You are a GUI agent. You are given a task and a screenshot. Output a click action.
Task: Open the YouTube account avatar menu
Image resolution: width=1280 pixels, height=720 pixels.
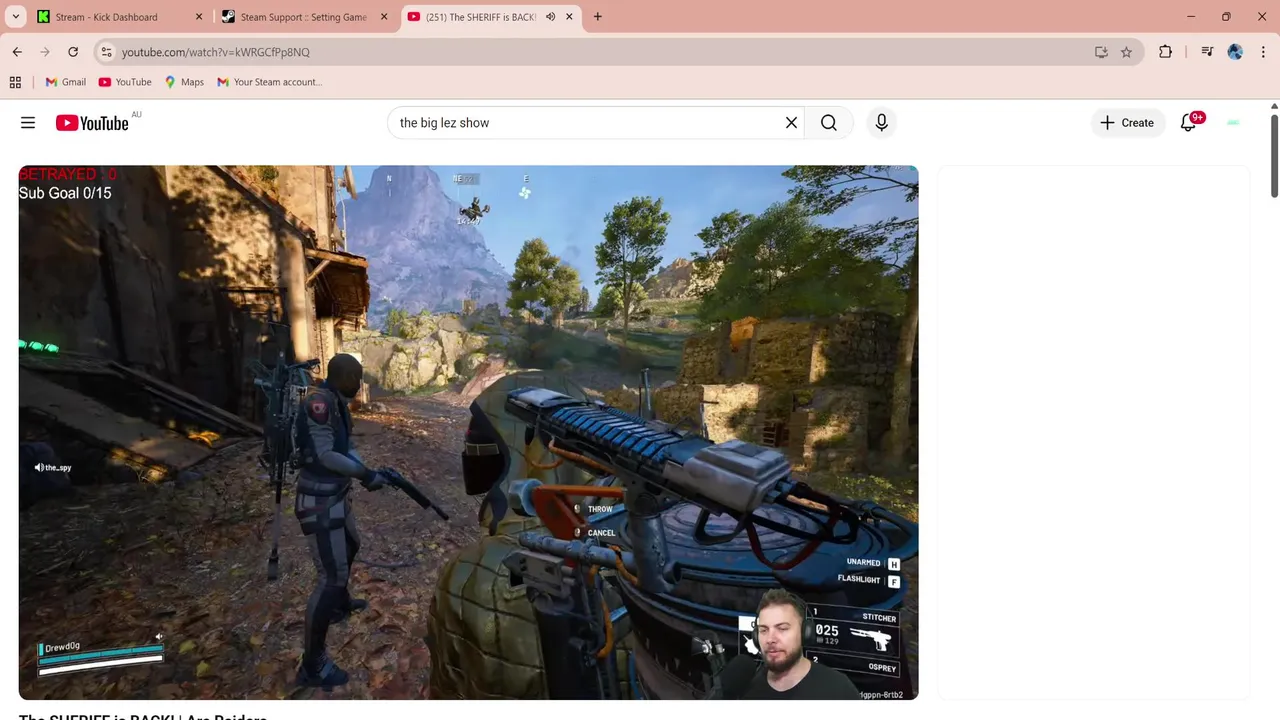(x=1233, y=123)
